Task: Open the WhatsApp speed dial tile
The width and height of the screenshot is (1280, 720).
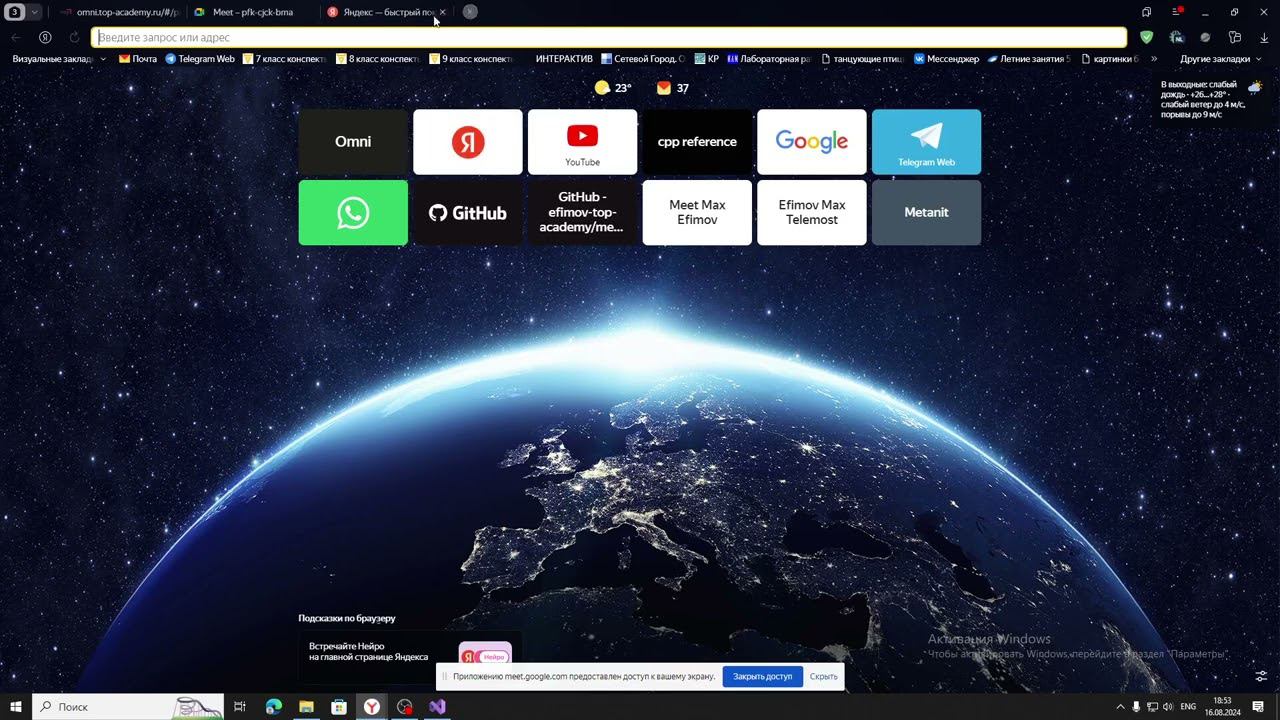Action: [x=353, y=213]
